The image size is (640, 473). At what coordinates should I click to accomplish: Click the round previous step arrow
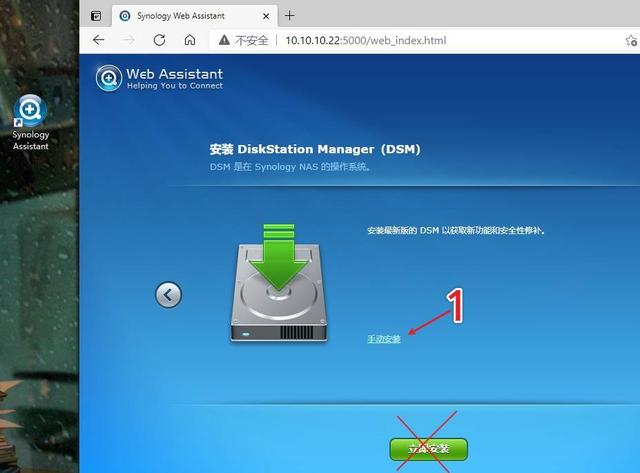pyautogui.click(x=168, y=294)
